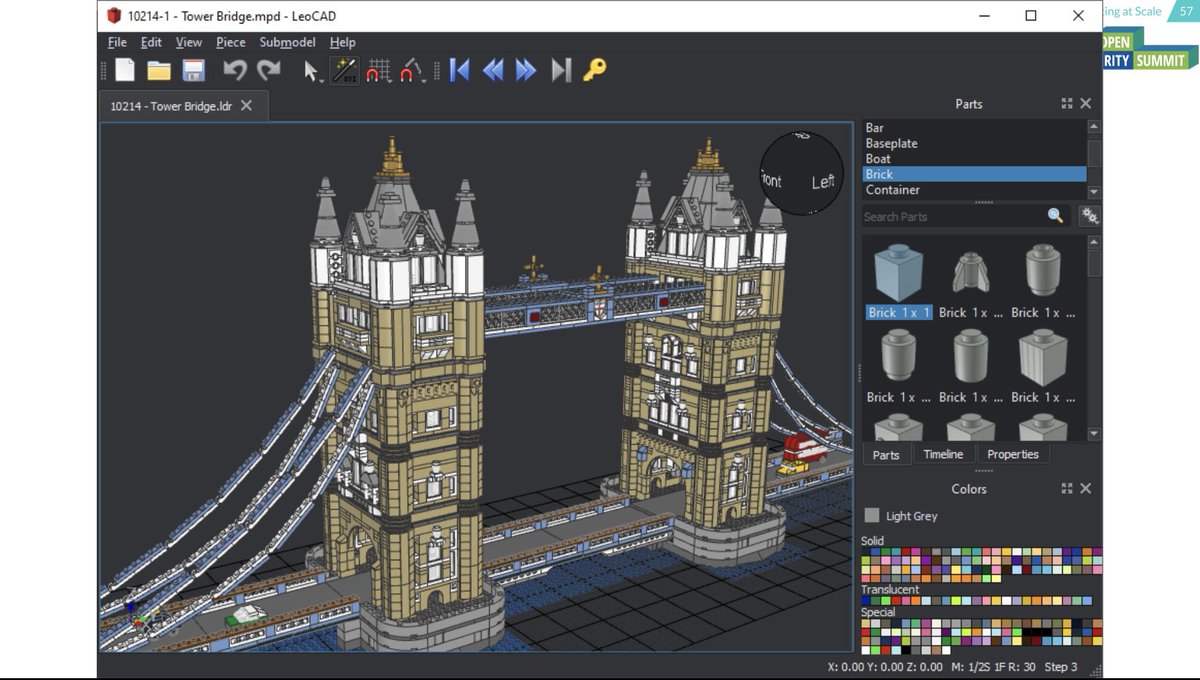The height and width of the screenshot is (680, 1200).
Task: Click the magnifier icon in Search Parts
Action: pos(1055,216)
